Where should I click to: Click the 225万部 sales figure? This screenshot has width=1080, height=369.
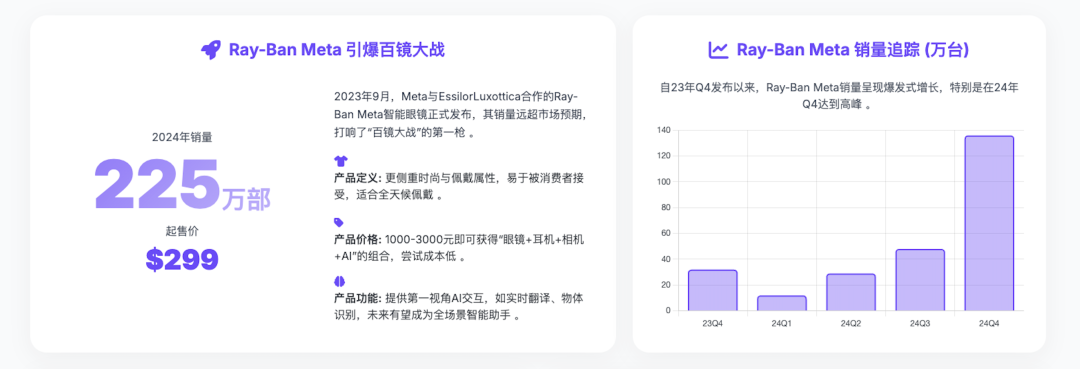click(x=182, y=184)
